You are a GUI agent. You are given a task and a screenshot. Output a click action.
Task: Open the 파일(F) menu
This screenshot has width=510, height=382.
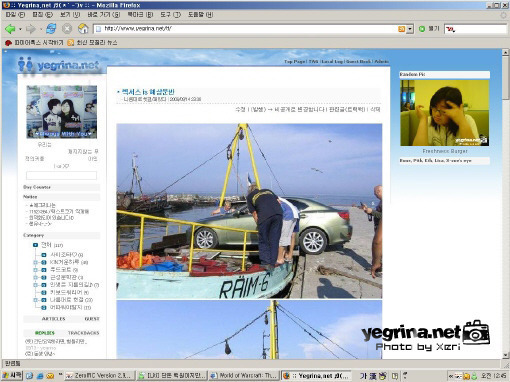[15, 15]
